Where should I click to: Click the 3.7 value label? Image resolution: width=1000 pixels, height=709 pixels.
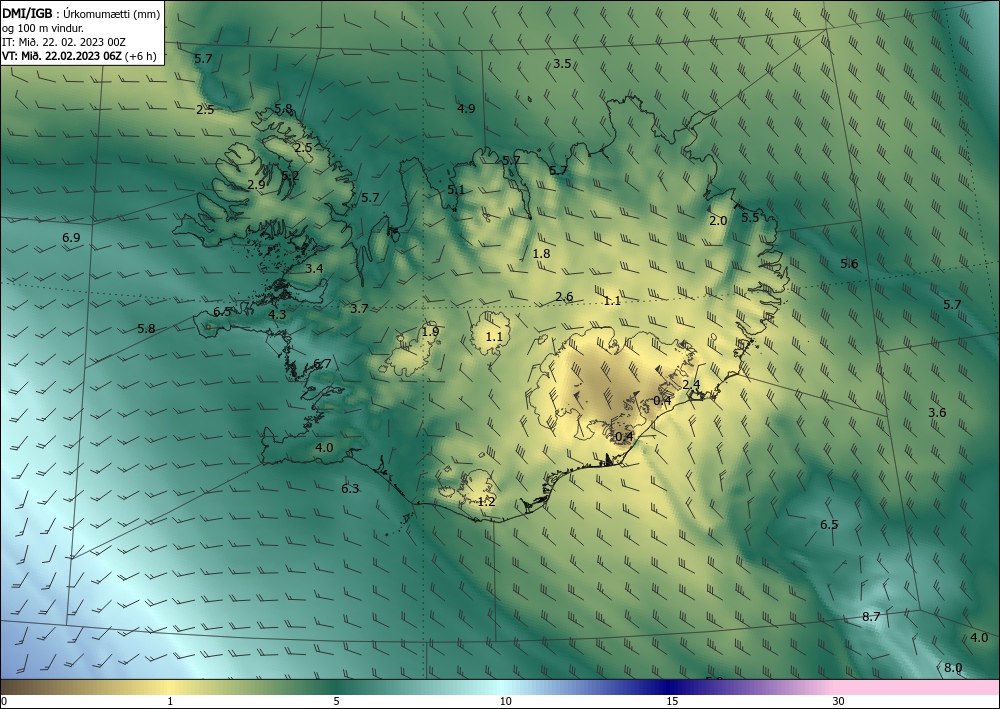coord(359,309)
